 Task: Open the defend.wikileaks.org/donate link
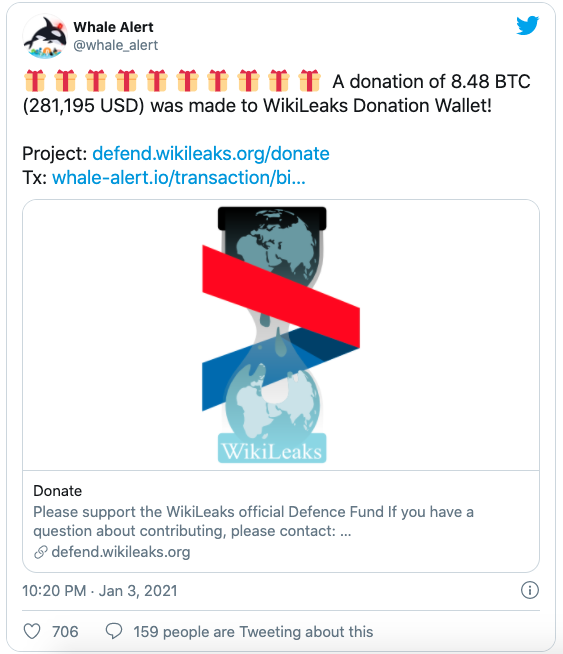pyautogui.click(x=211, y=153)
